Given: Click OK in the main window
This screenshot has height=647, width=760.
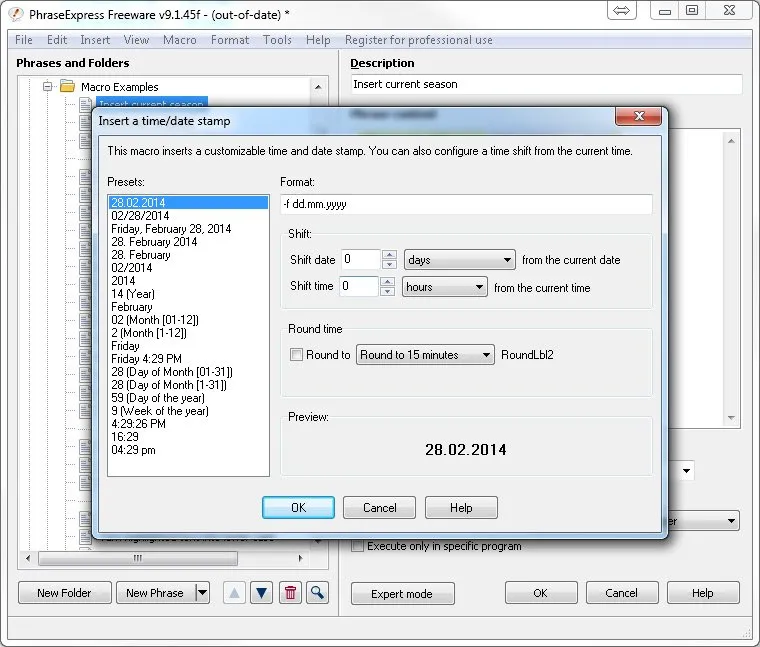Looking at the screenshot, I should [541, 593].
